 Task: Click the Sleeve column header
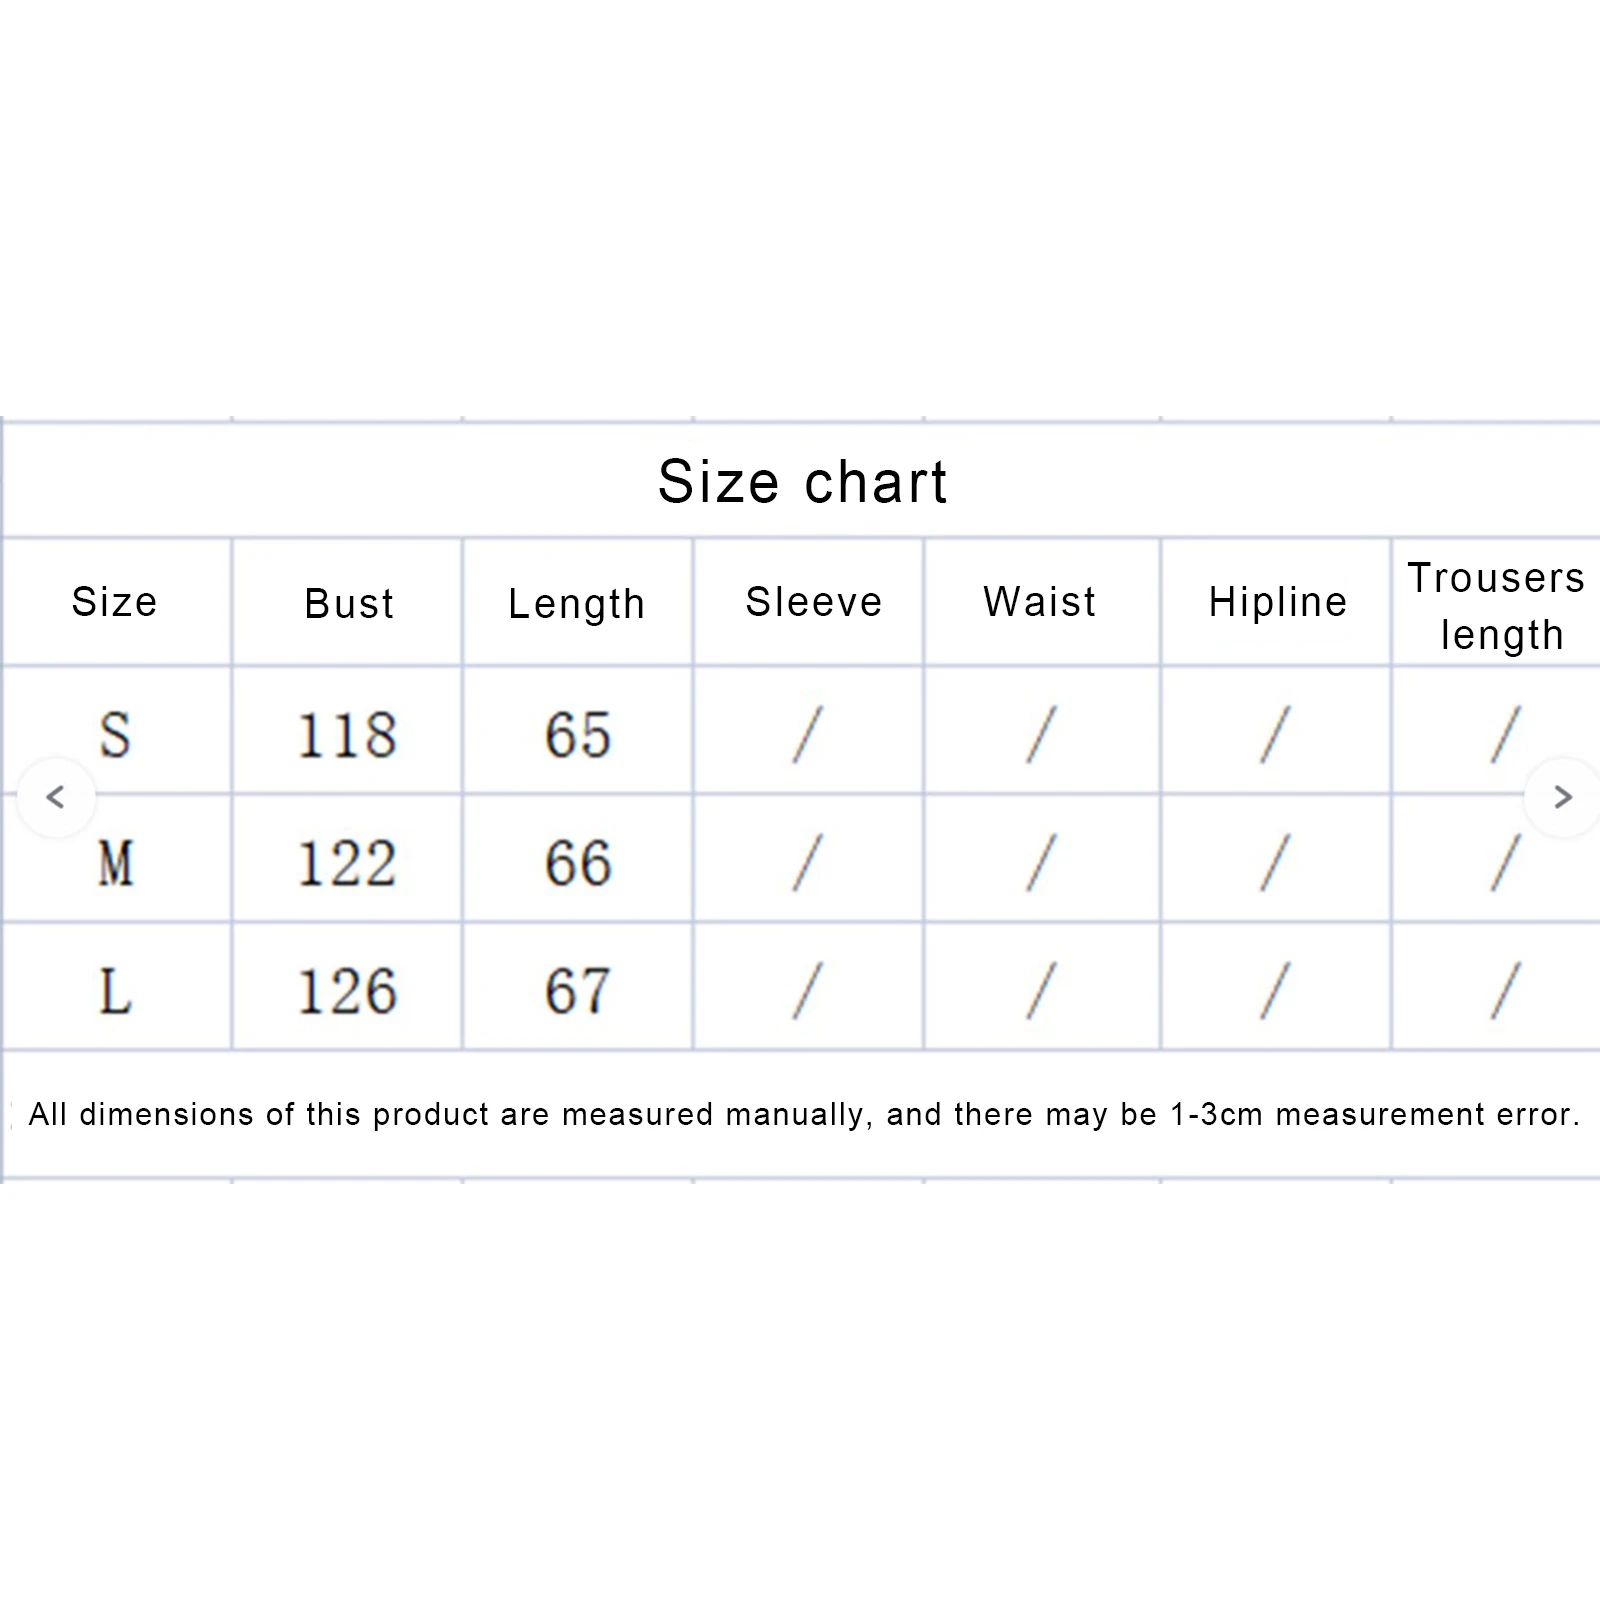[x=814, y=602]
